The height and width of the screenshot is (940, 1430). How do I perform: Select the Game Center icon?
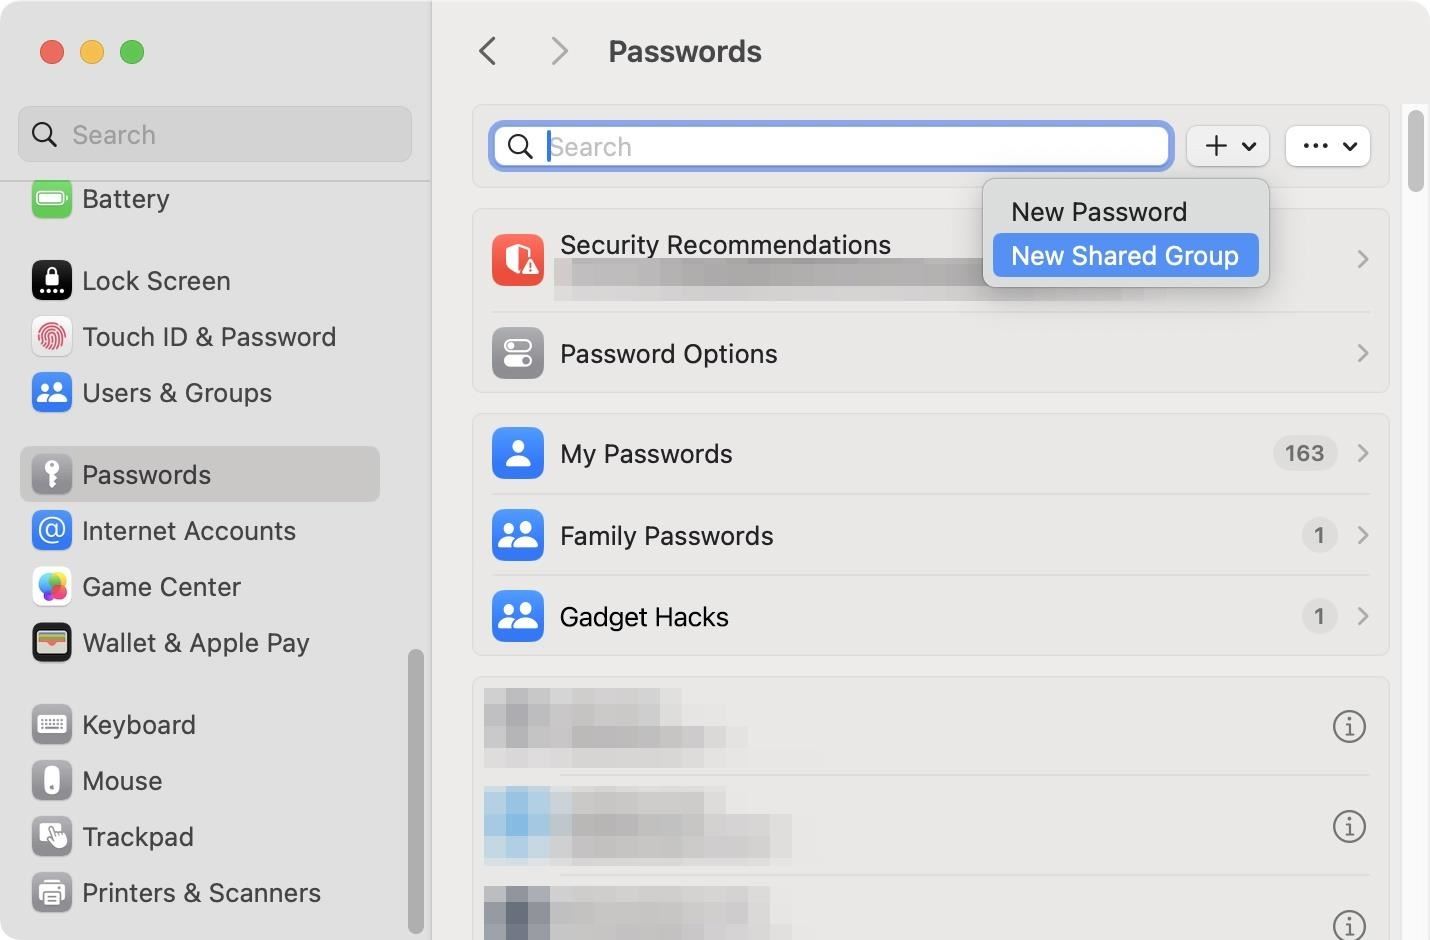pyautogui.click(x=52, y=587)
